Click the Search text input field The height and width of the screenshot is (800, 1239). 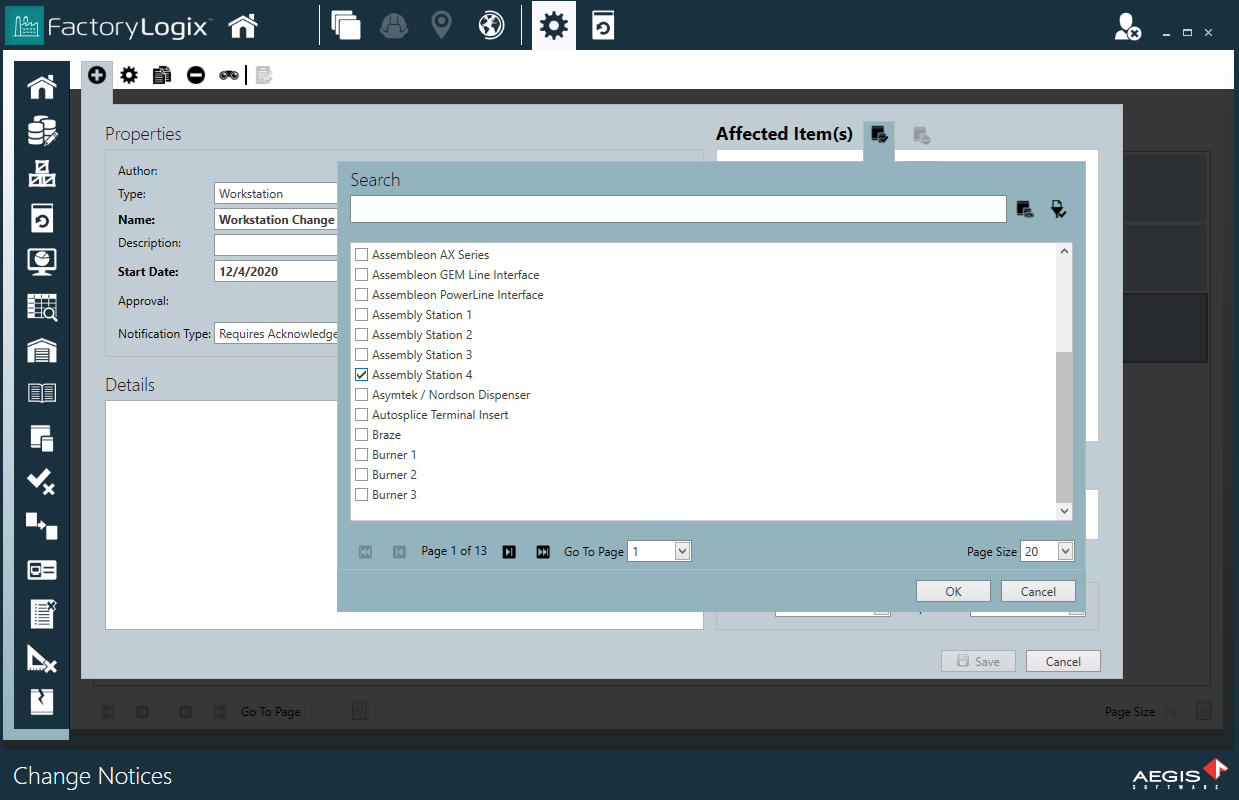click(x=678, y=209)
